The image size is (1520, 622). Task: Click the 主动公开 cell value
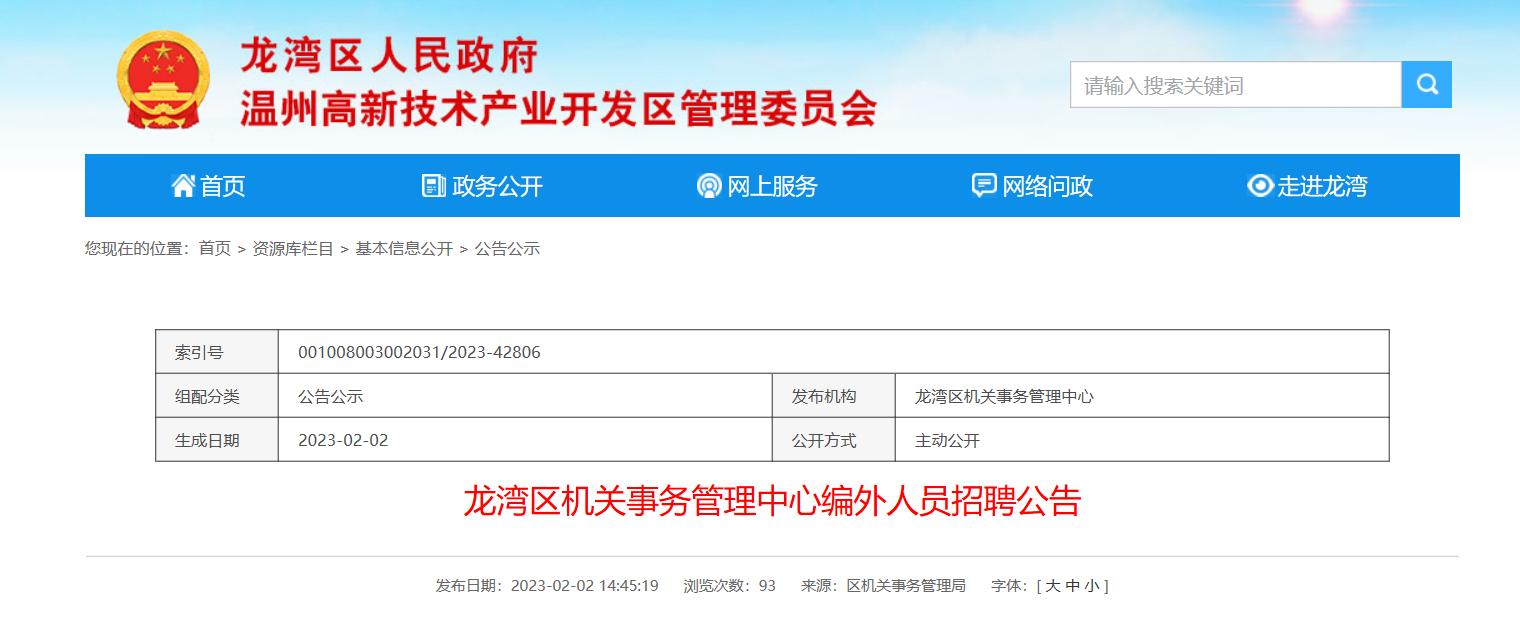pos(947,440)
